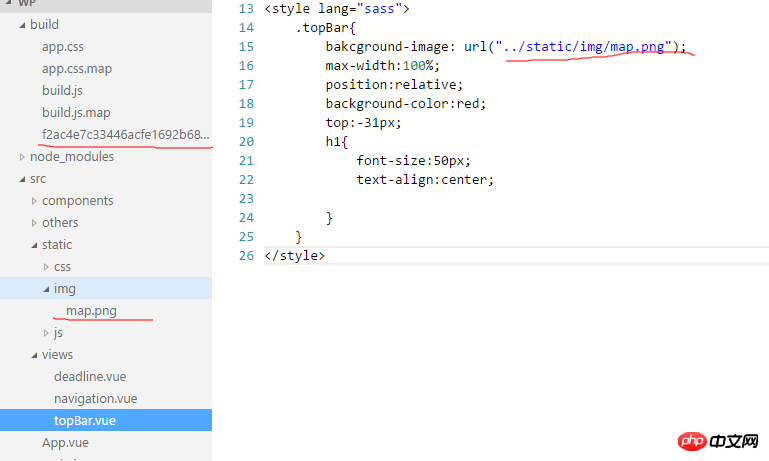This screenshot has height=461, width=769.
Task: Open the build.js.map file
Action: pyautogui.click(x=76, y=113)
